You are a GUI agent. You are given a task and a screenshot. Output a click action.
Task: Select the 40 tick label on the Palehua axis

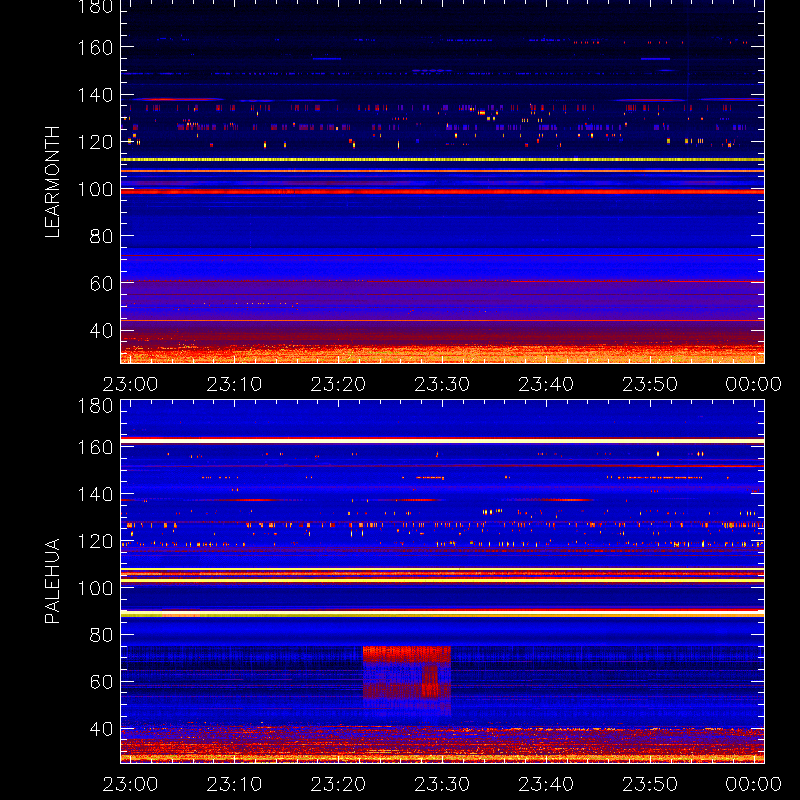tap(101, 729)
